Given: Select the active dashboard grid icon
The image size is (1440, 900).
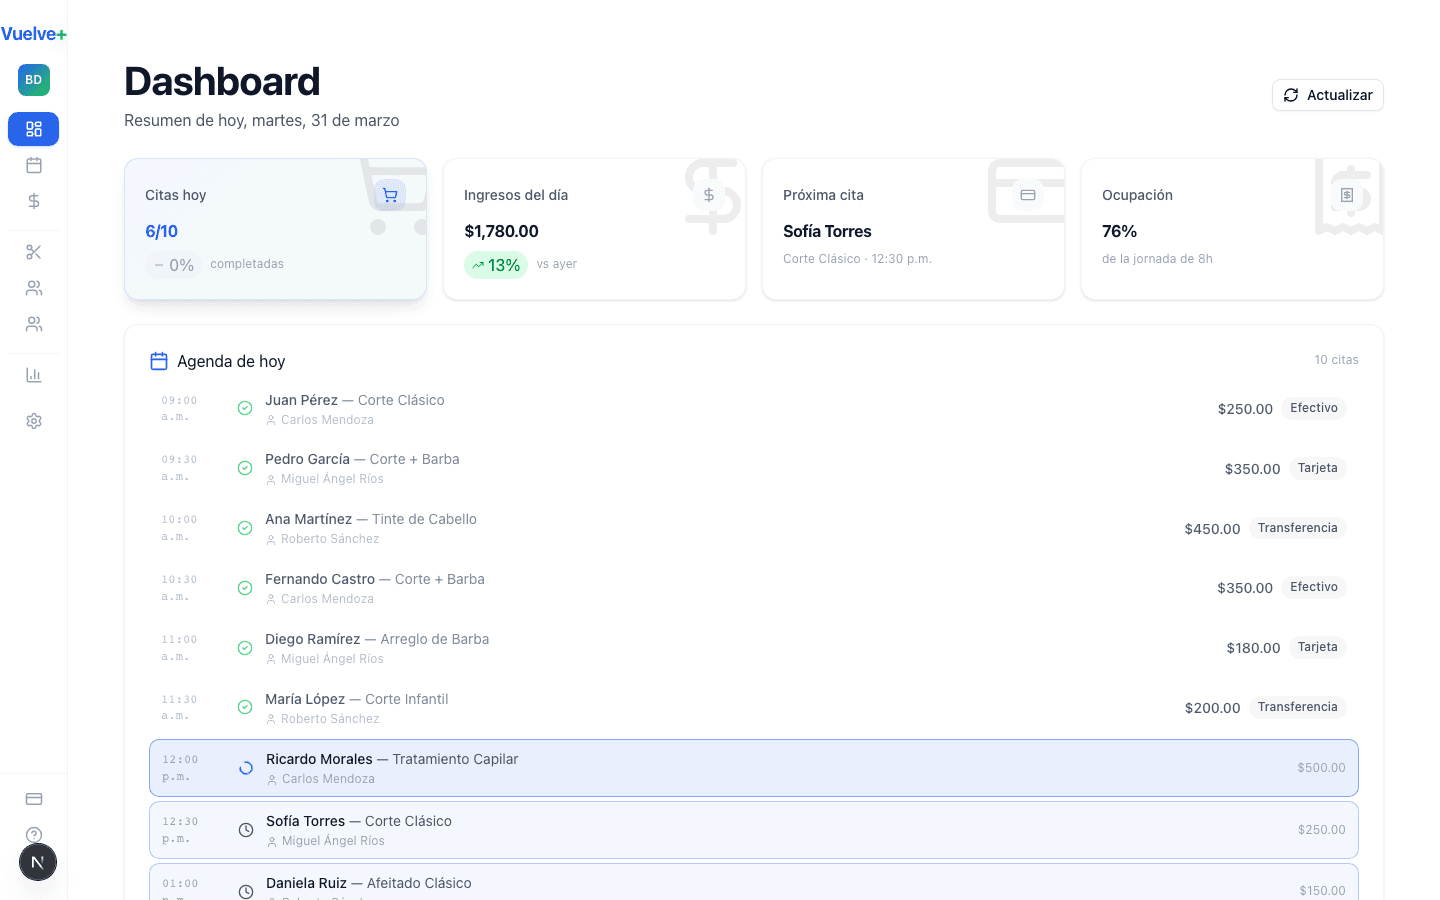Looking at the screenshot, I should (34, 129).
